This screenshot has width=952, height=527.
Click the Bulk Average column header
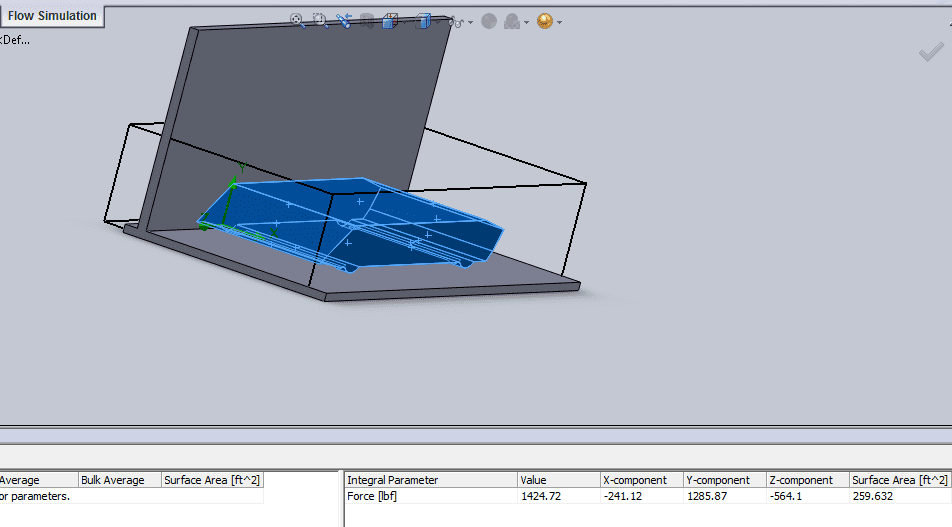120,480
